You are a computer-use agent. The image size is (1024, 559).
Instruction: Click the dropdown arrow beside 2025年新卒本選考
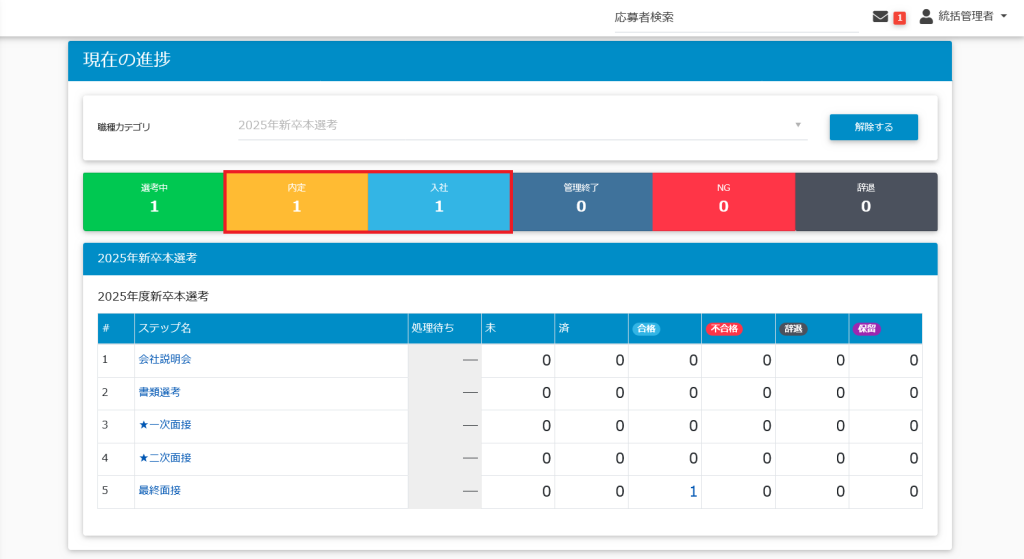(x=798, y=125)
